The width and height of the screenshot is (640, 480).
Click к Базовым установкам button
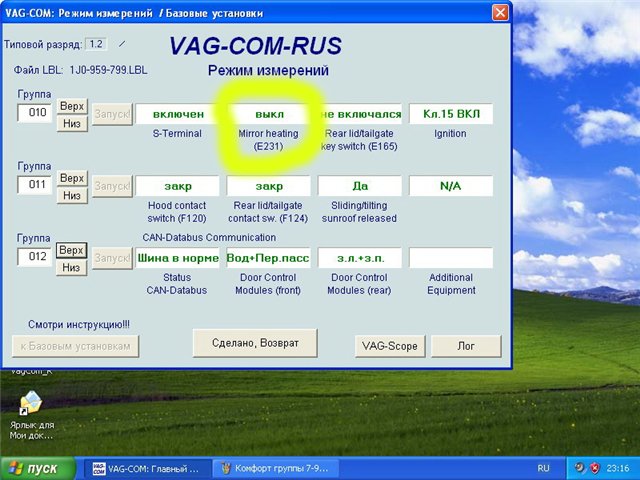click(76, 347)
